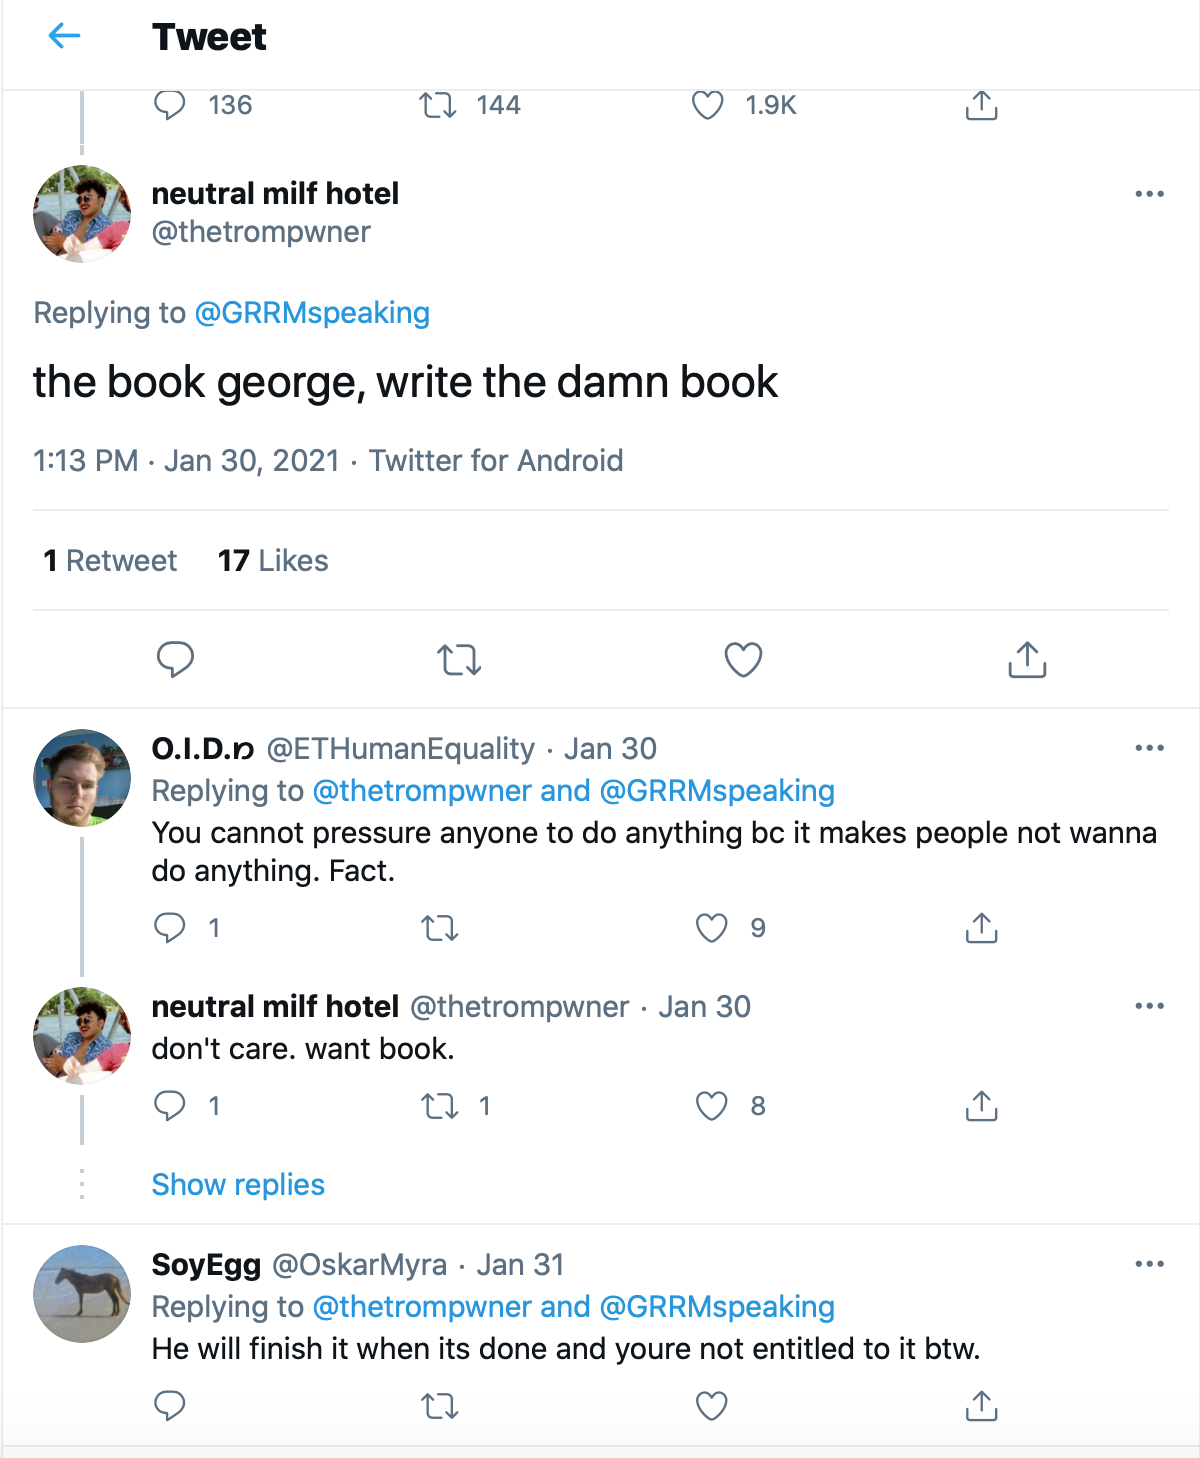Open the @GRRMspeaking link in 'Replying to'
This screenshot has height=1458, width=1200.
[x=312, y=313]
